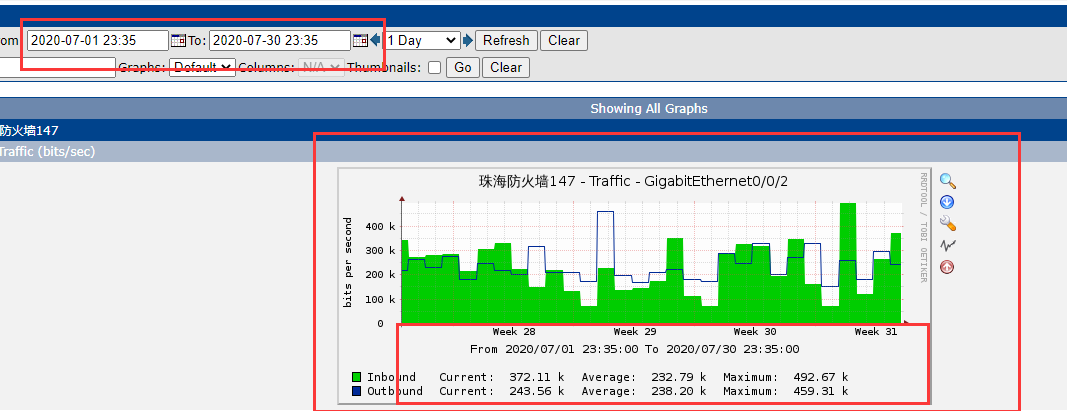Open the Graphs Default dropdown
The width and height of the screenshot is (1067, 411).
click(202, 67)
